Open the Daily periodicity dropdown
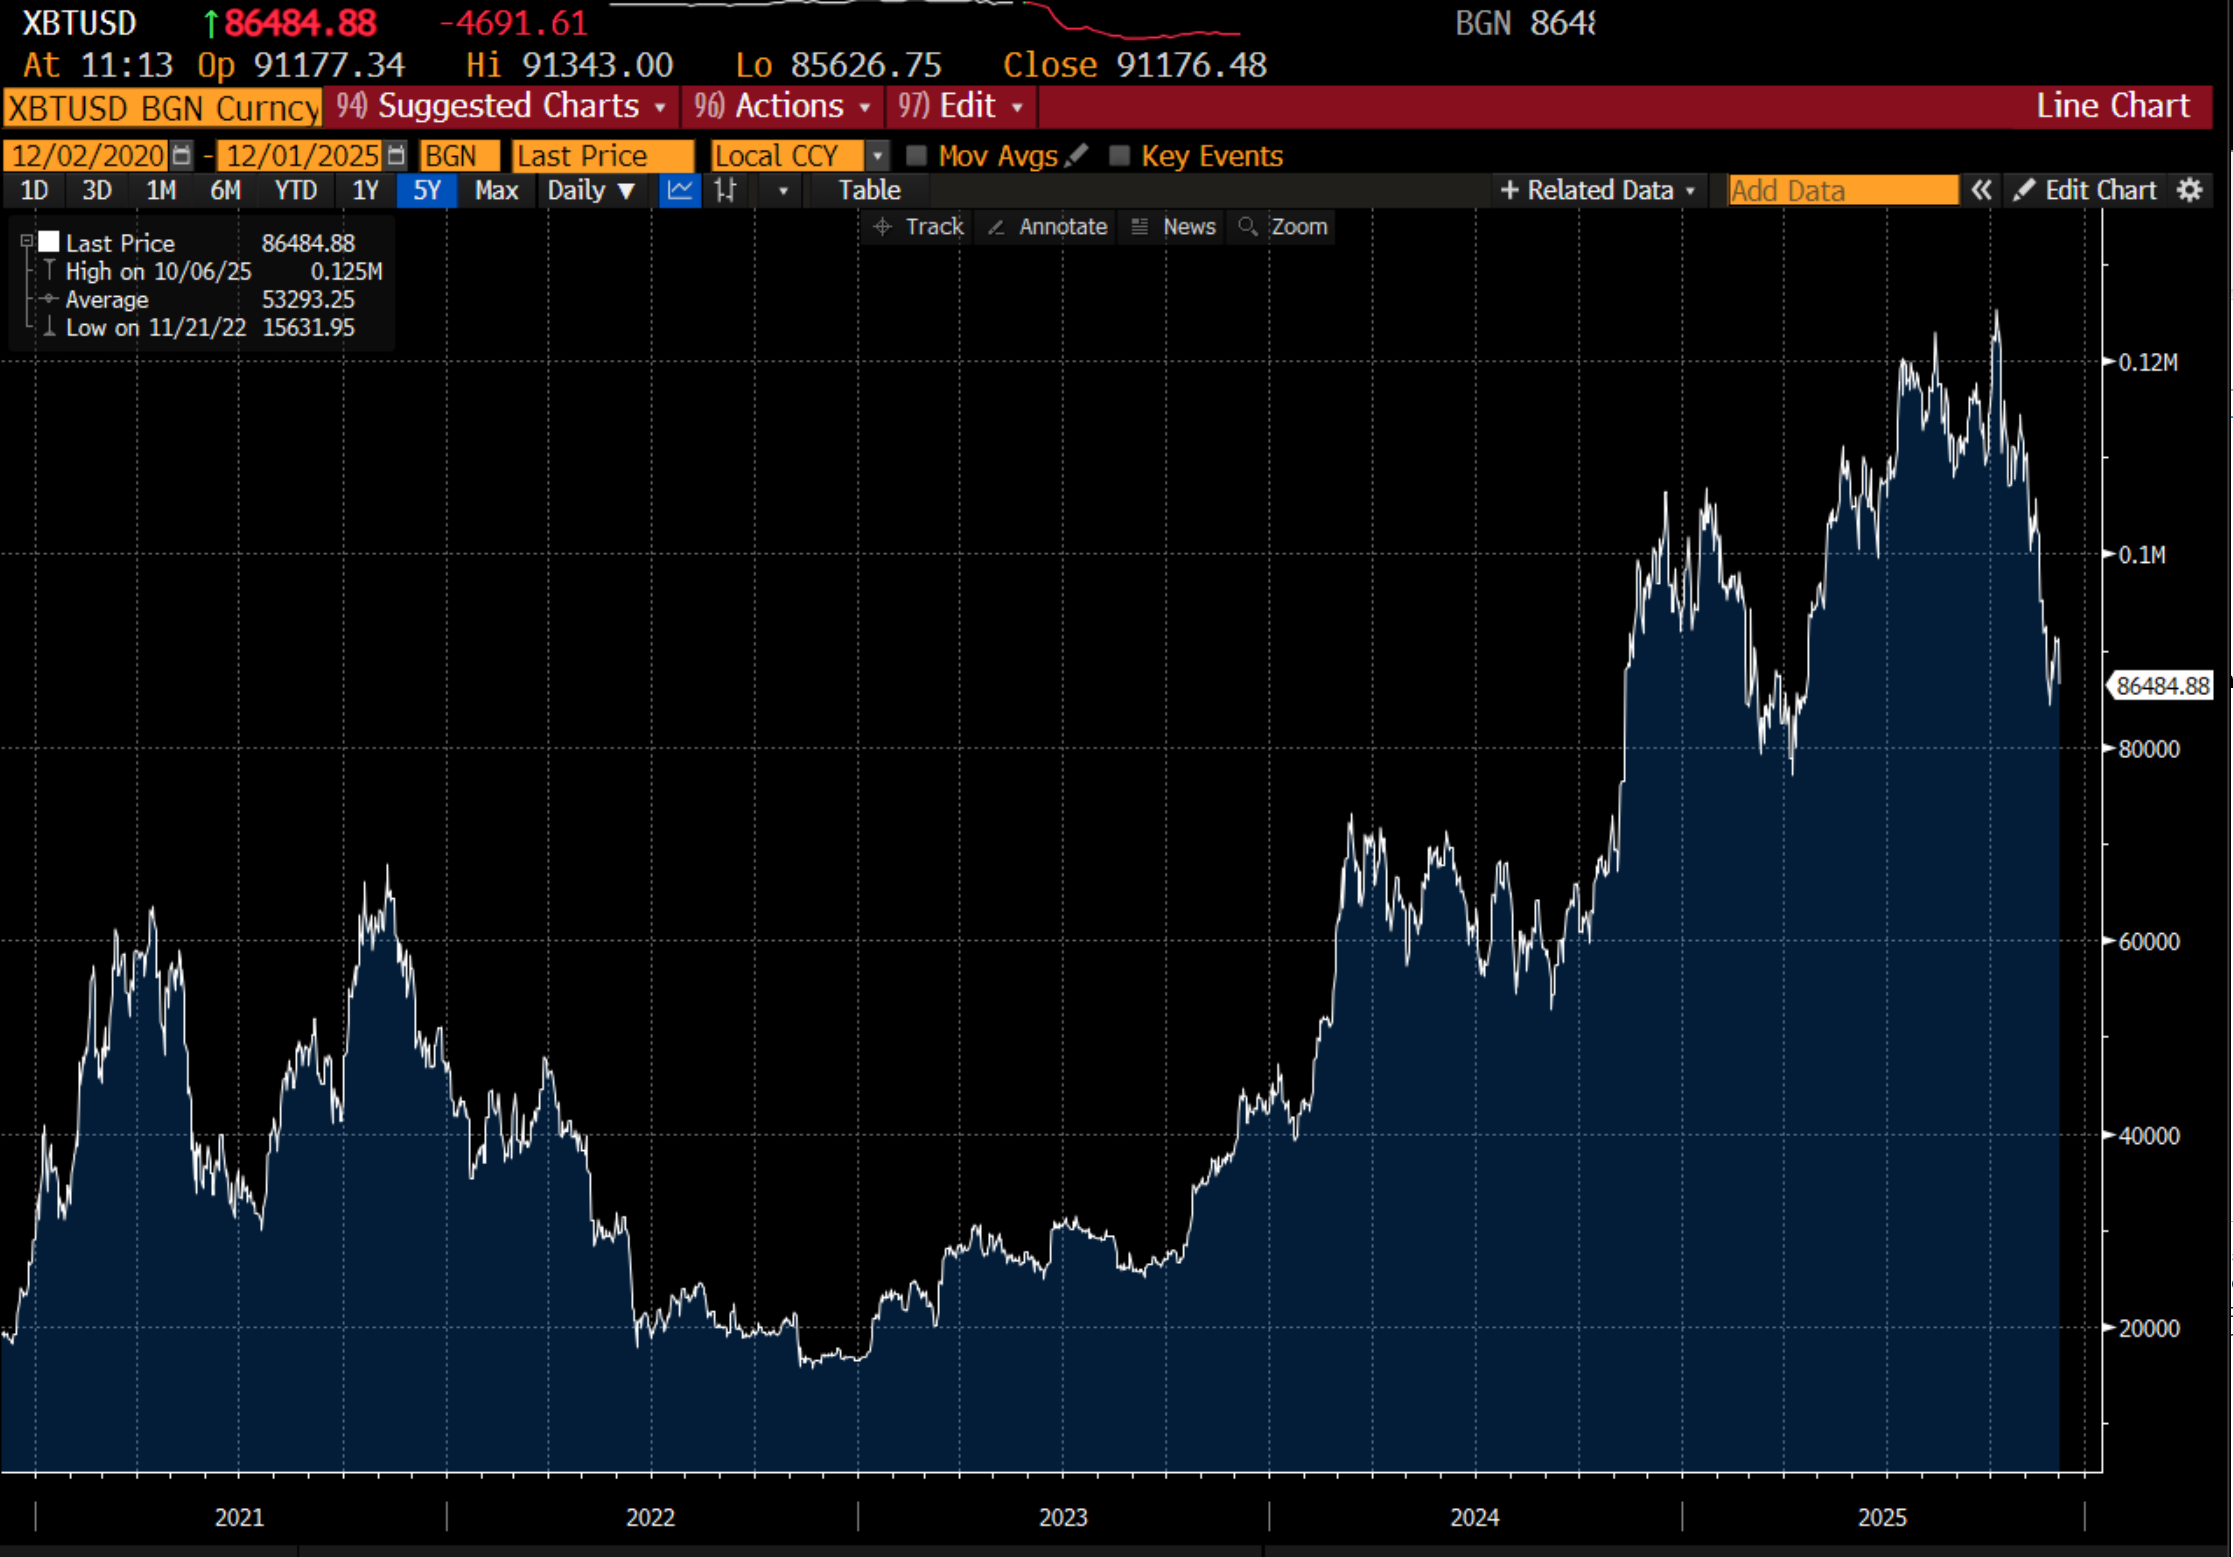 (x=591, y=190)
